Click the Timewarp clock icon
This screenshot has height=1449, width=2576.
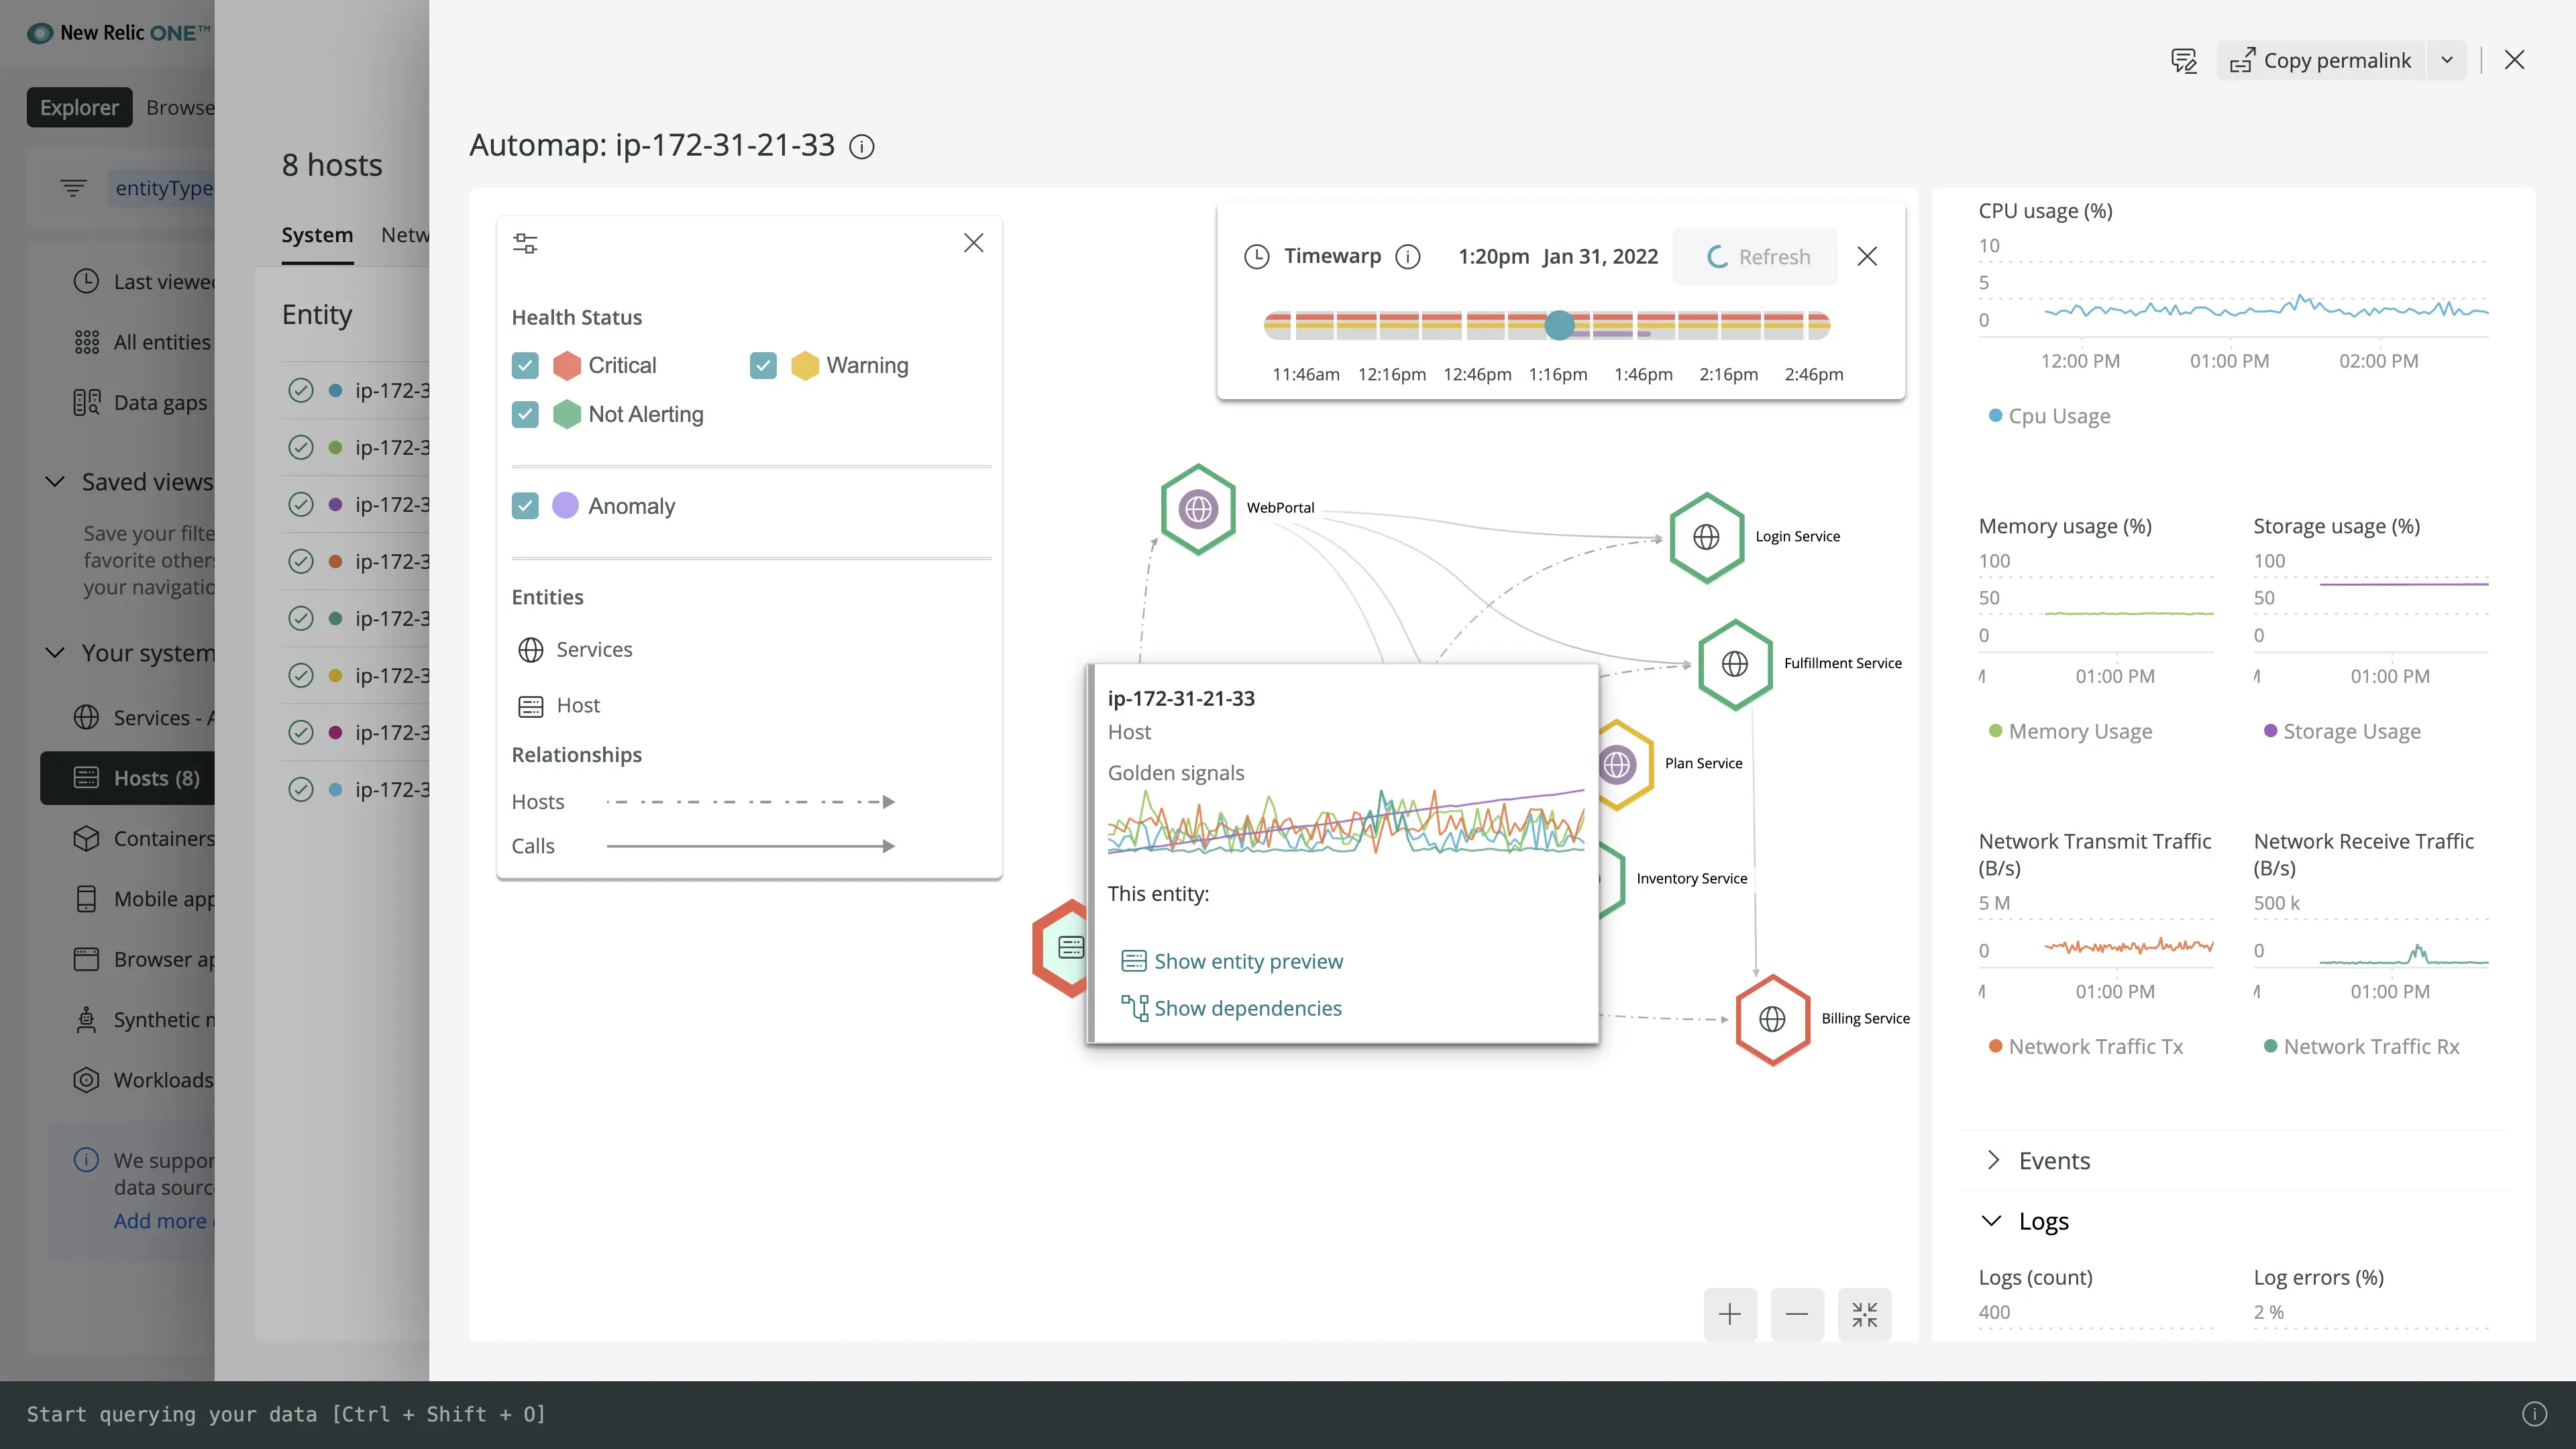[x=1256, y=257]
